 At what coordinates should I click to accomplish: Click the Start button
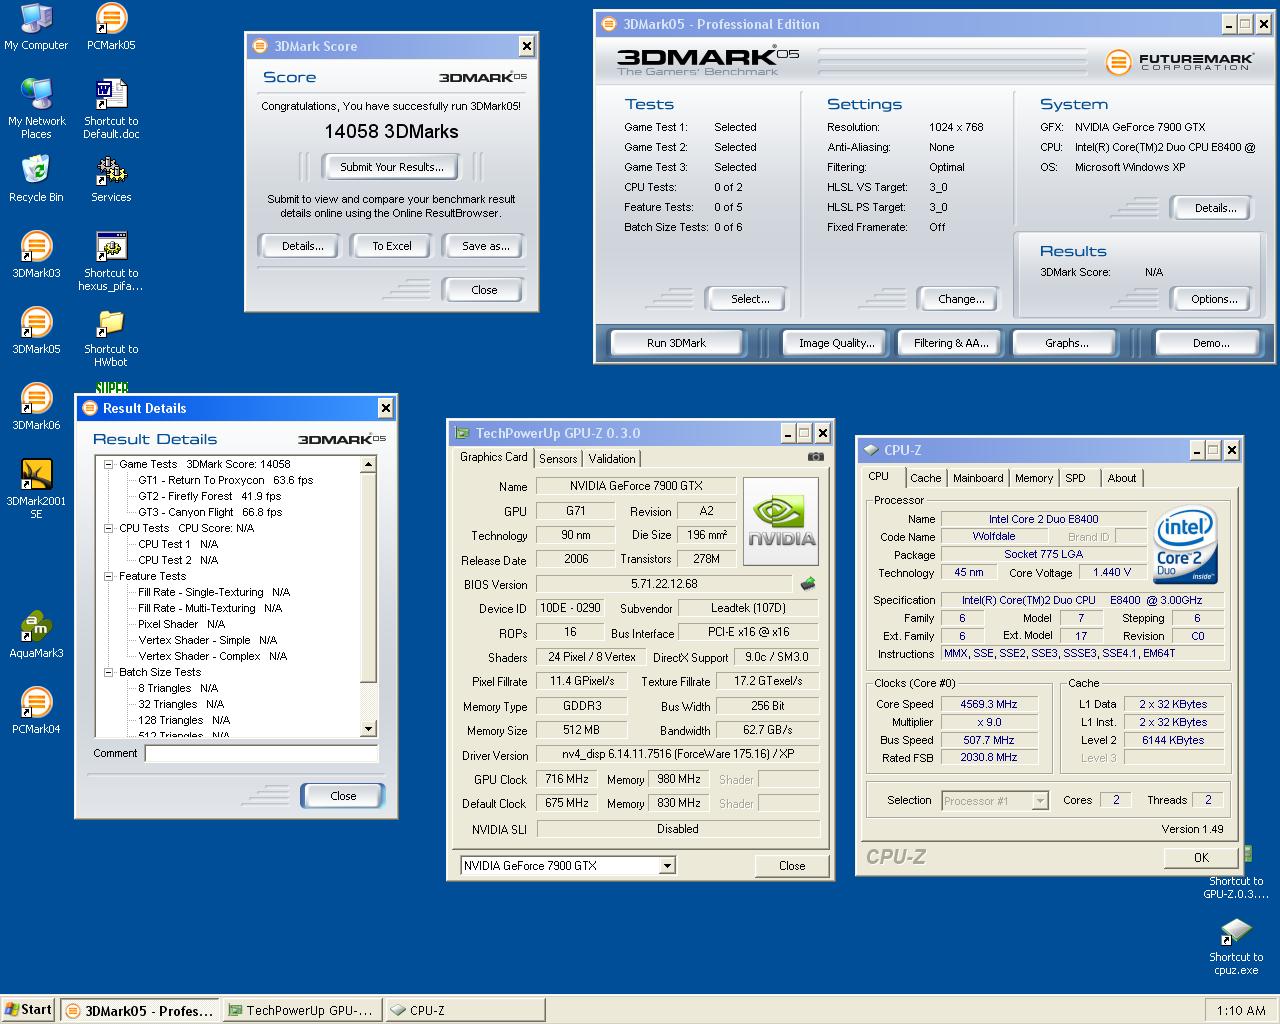28,1010
